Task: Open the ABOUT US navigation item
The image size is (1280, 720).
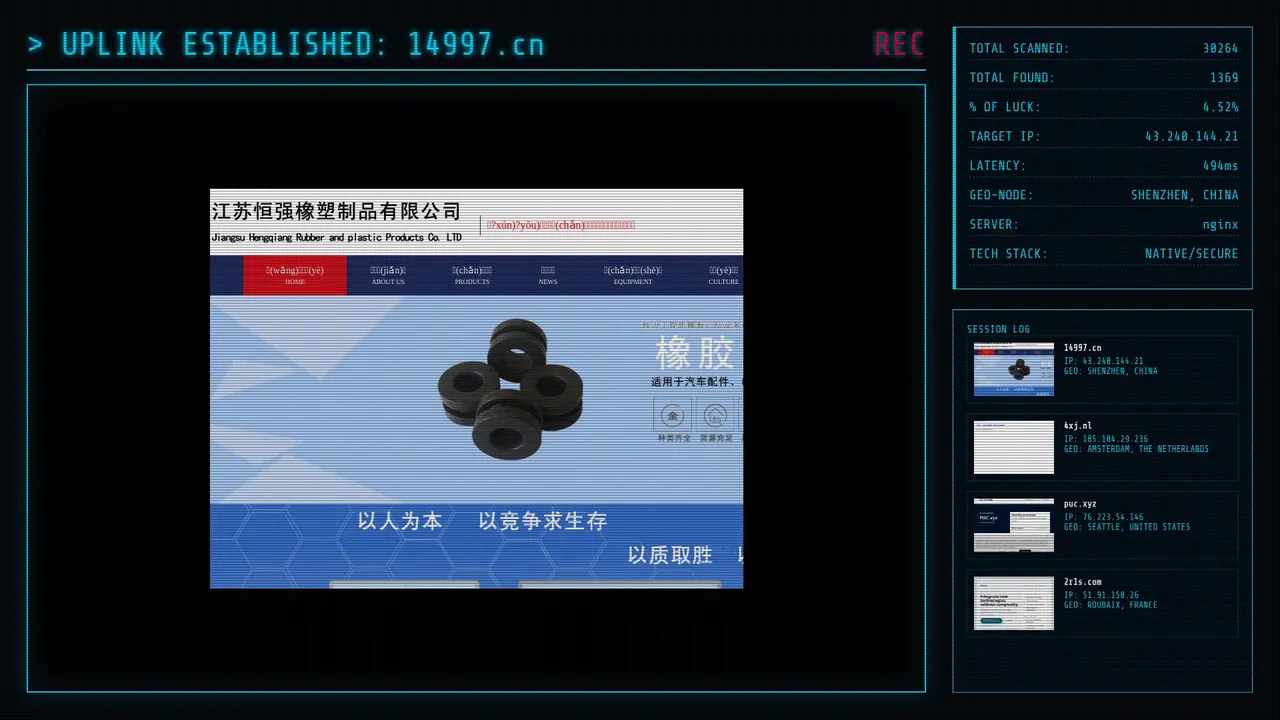Action: [x=388, y=275]
